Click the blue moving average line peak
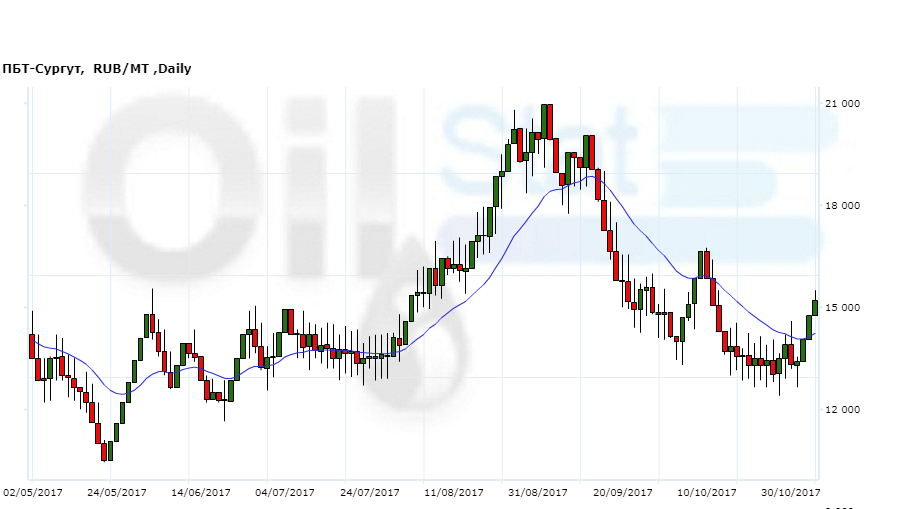Screen dimensions: 909x509 tap(583, 179)
